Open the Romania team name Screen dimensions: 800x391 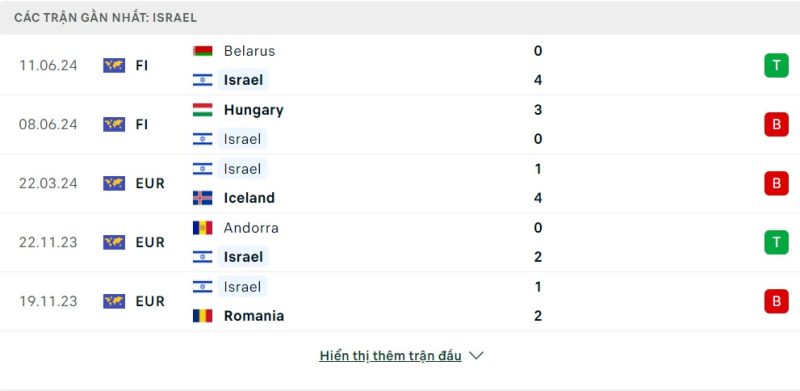(254, 316)
